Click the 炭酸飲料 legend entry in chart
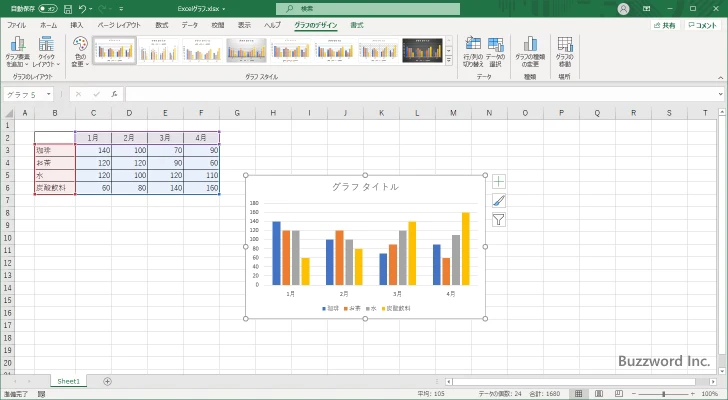The width and height of the screenshot is (728, 400). click(396, 308)
